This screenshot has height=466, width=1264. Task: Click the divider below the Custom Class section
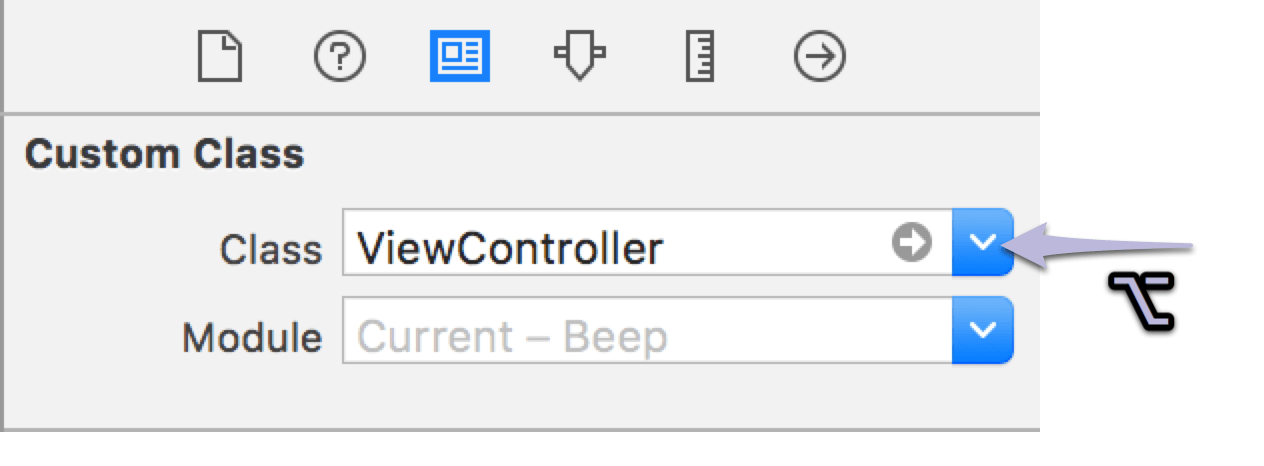(x=520, y=430)
